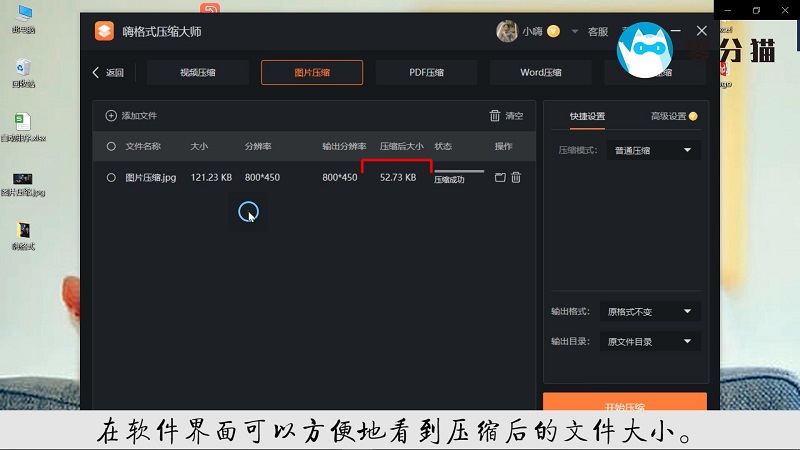Switch to the PDF压缩 tab

426,73
